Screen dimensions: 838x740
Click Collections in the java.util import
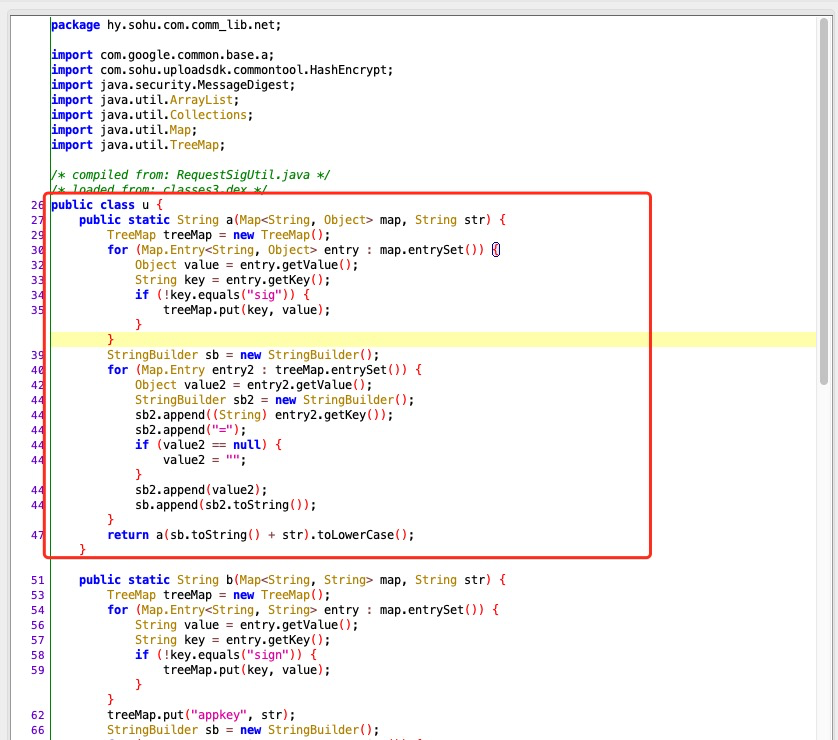(x=208, y=115)
